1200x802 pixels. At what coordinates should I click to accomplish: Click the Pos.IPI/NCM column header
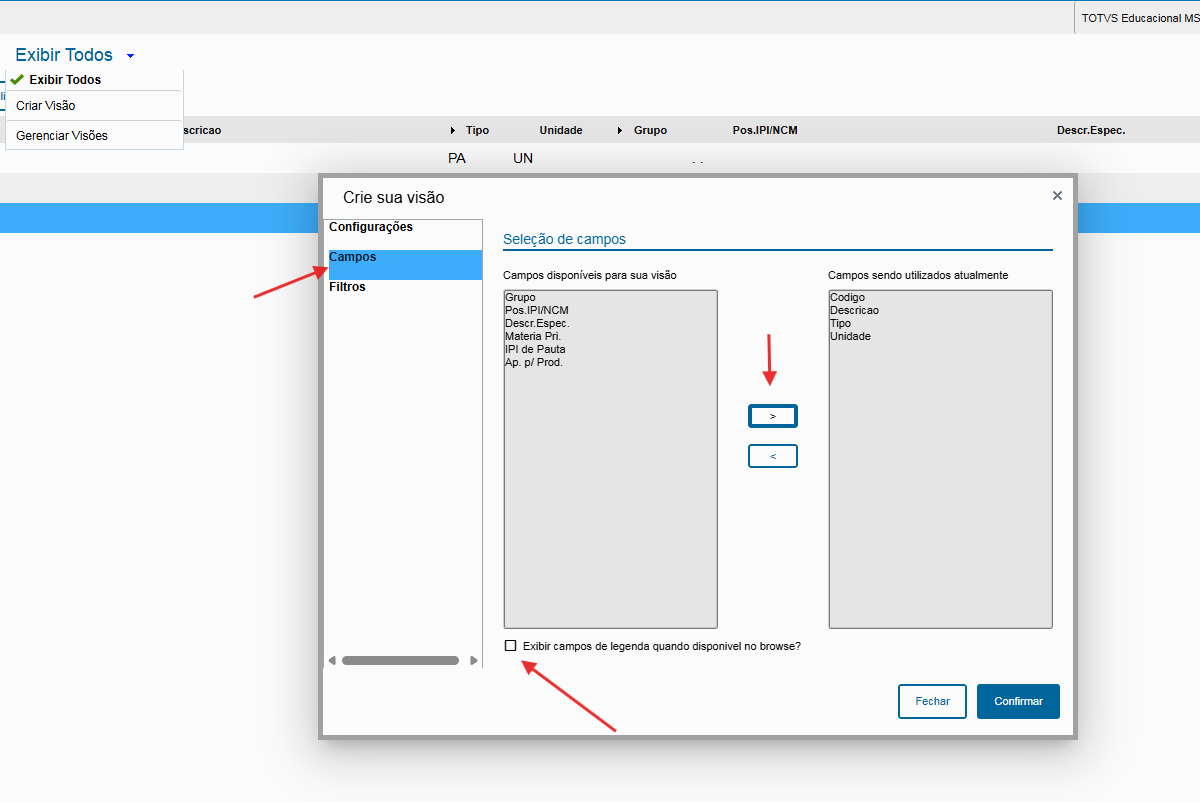[765, 130]
